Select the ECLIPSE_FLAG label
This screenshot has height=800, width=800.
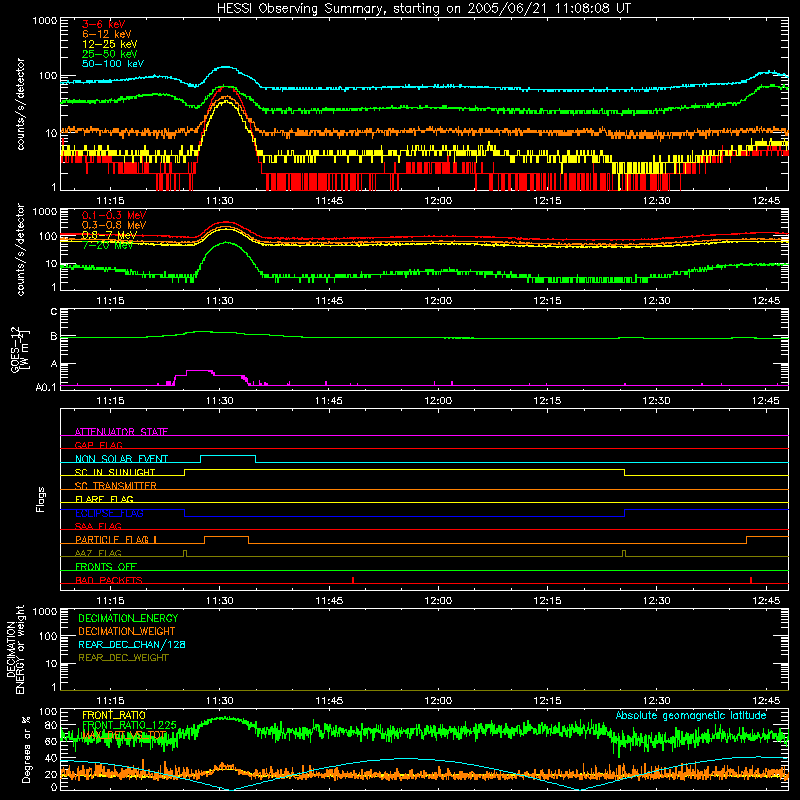pyautogui.click(x=109, y=513)
